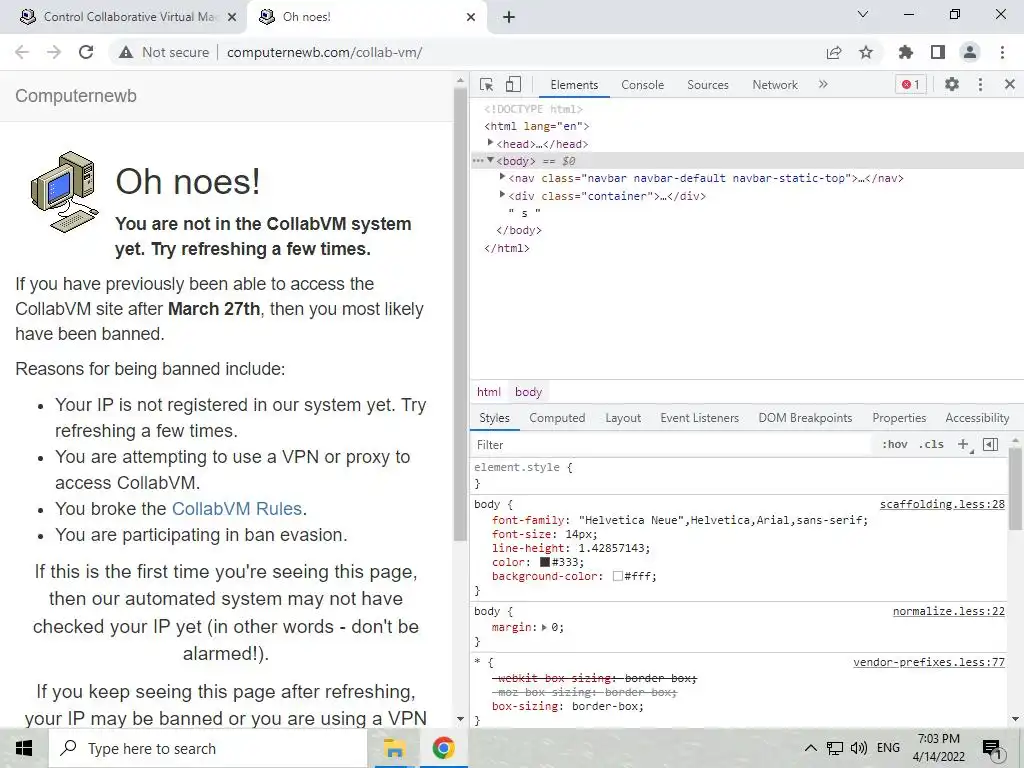Open the Event Listeners tab
1024x768 pixels.
click(x=699, y=418)
